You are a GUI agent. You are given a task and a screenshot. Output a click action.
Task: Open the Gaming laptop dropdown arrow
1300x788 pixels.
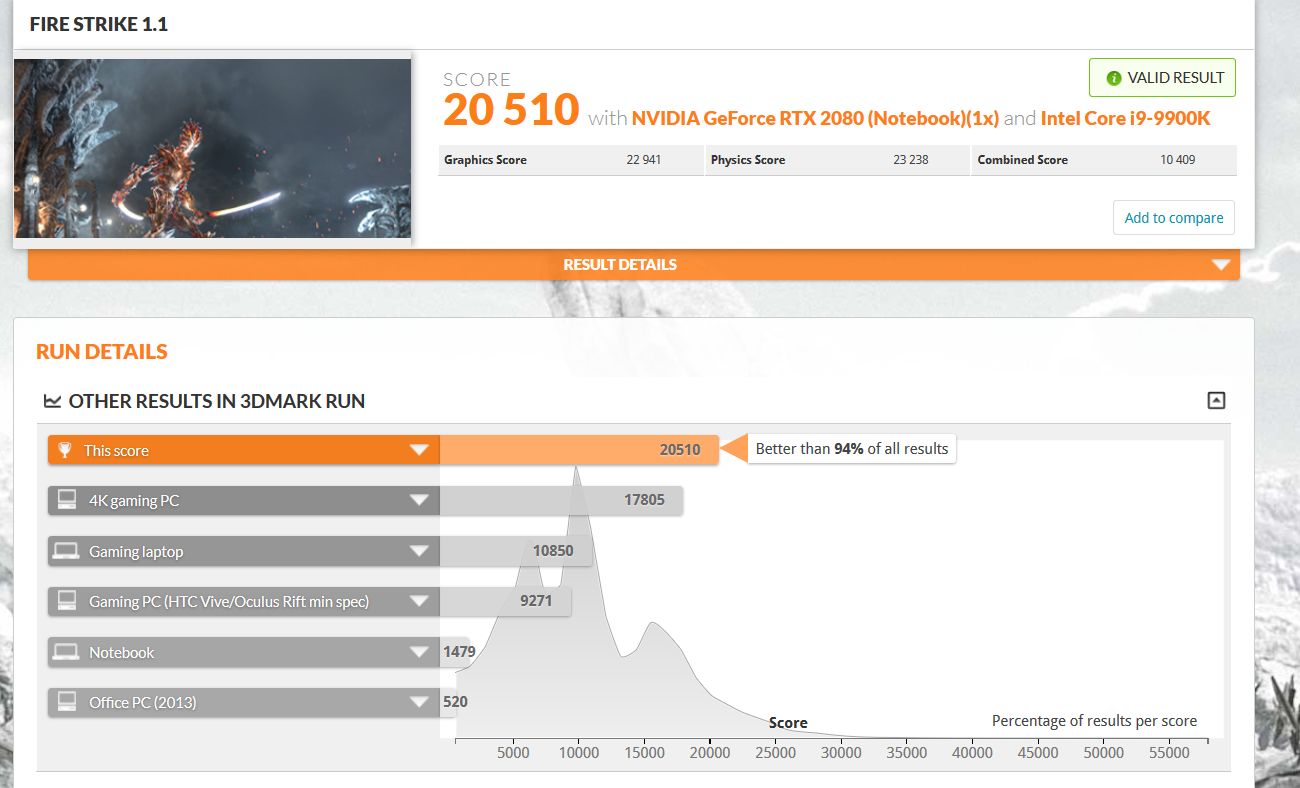point(419,552)
